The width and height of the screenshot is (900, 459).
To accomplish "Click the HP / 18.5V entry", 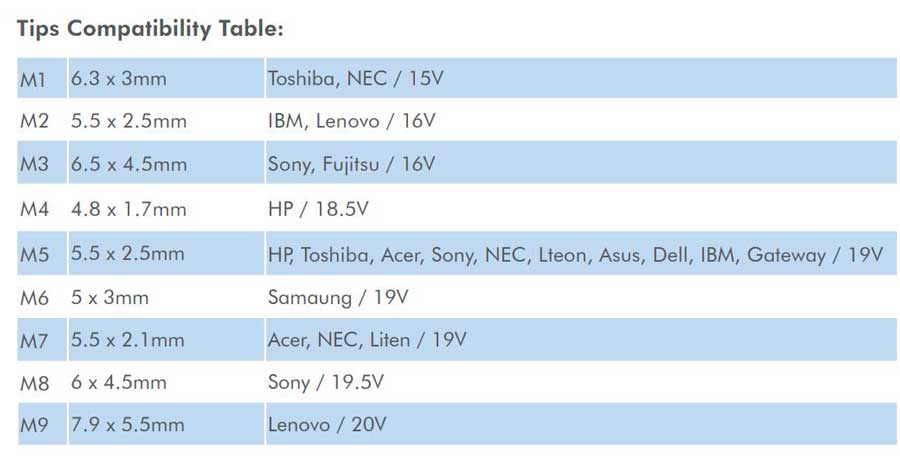I will tap(318, 209).
